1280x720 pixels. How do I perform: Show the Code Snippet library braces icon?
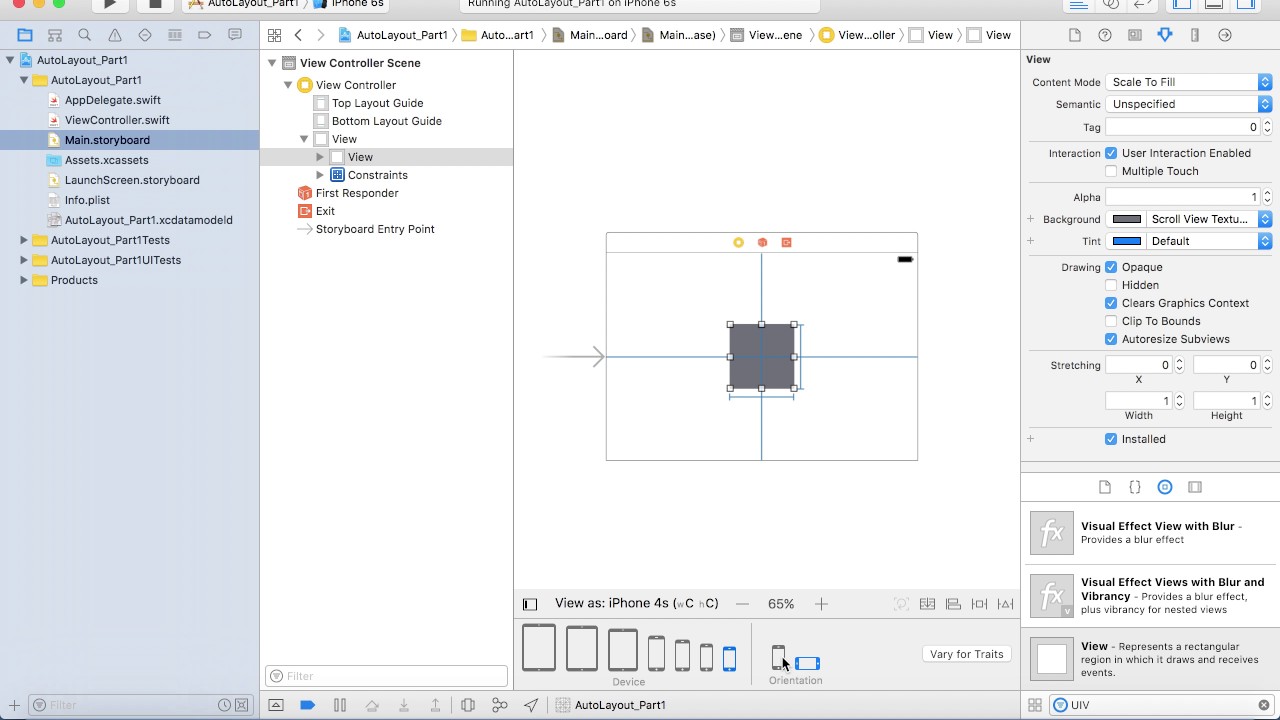(x=1135, y=487)
